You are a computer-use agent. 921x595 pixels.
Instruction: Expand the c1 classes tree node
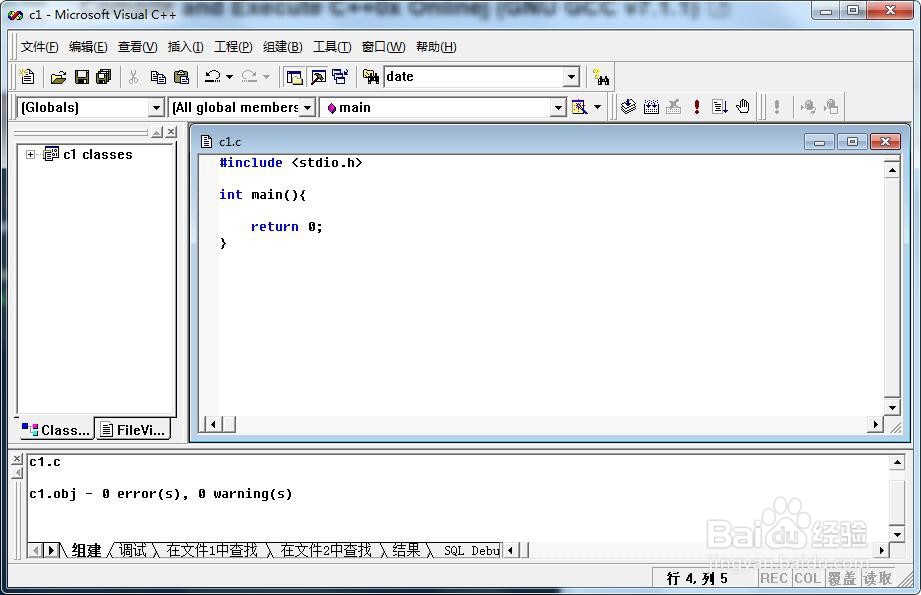pos(30,154)
